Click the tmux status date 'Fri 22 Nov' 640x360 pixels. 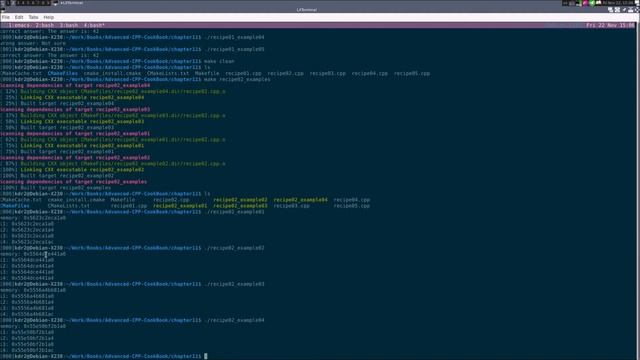click(x=602, y=25)
